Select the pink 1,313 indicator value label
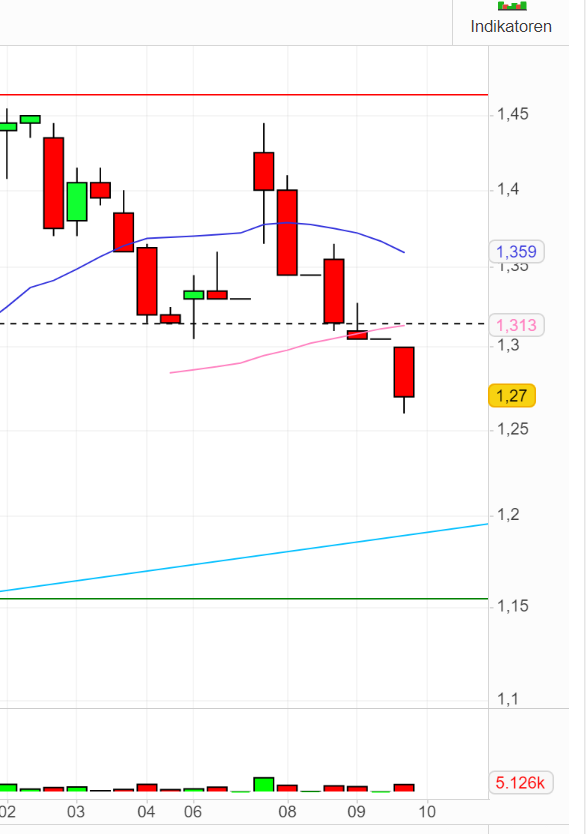The image size is (586, 834). (516, 325)
